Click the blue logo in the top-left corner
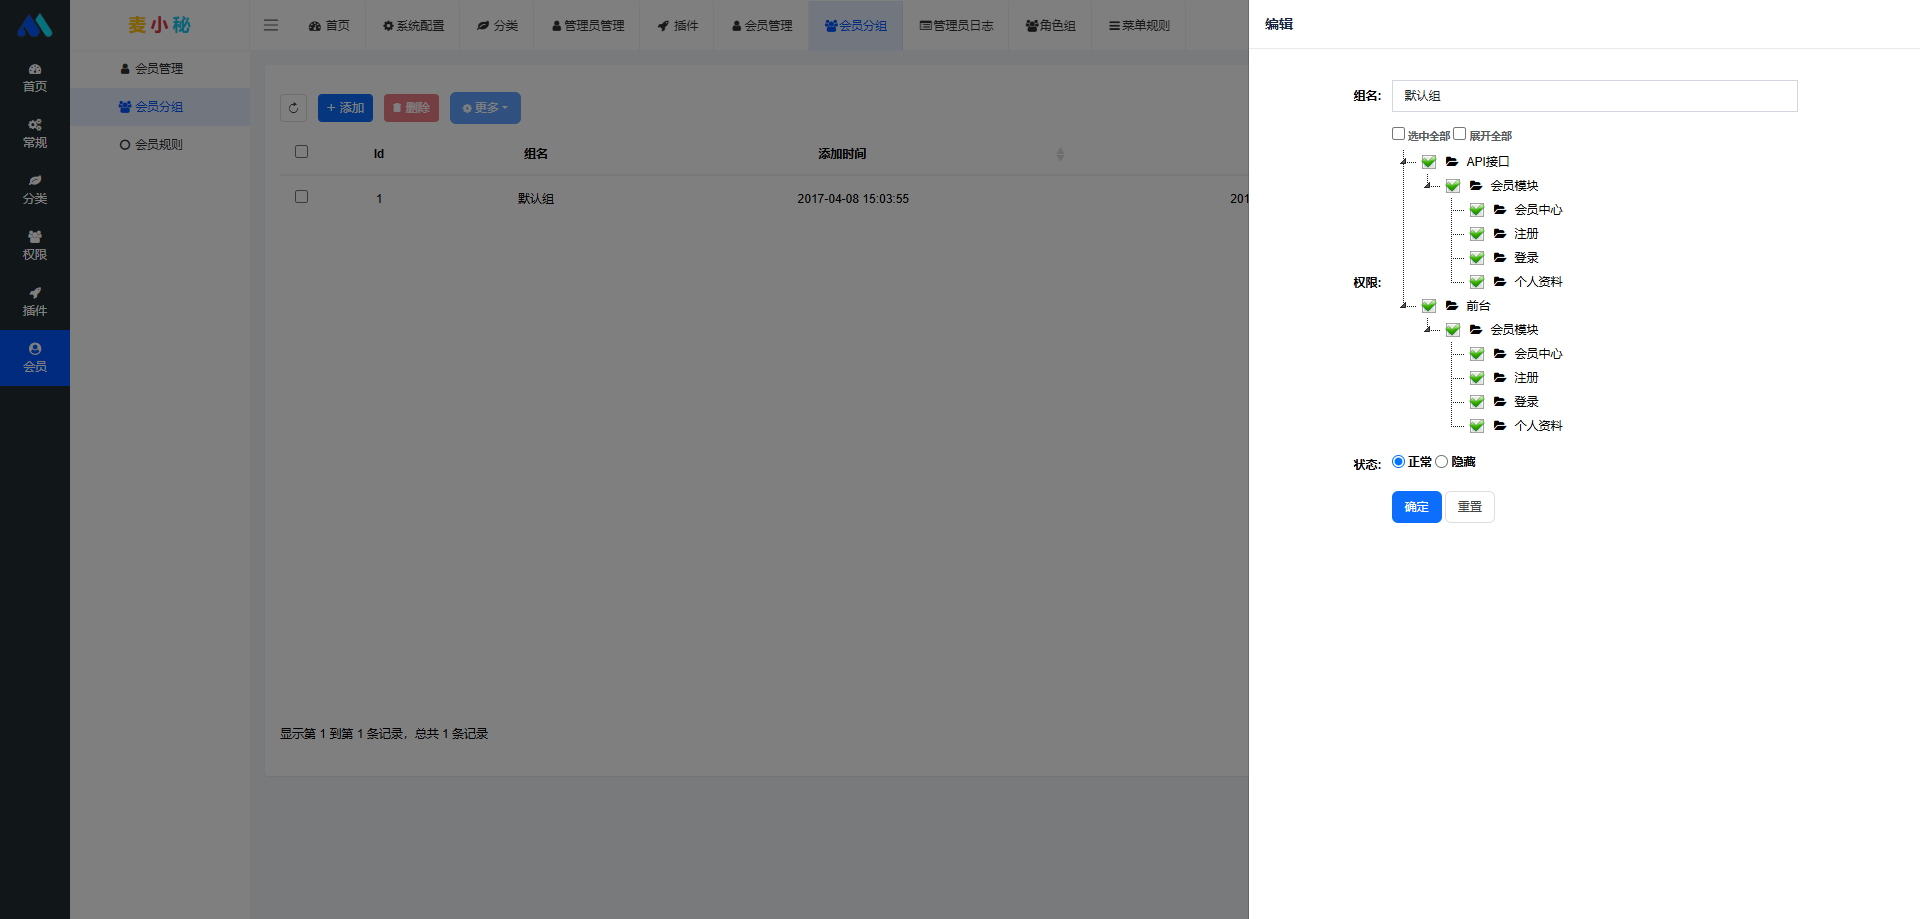 [x=35, y=25]
